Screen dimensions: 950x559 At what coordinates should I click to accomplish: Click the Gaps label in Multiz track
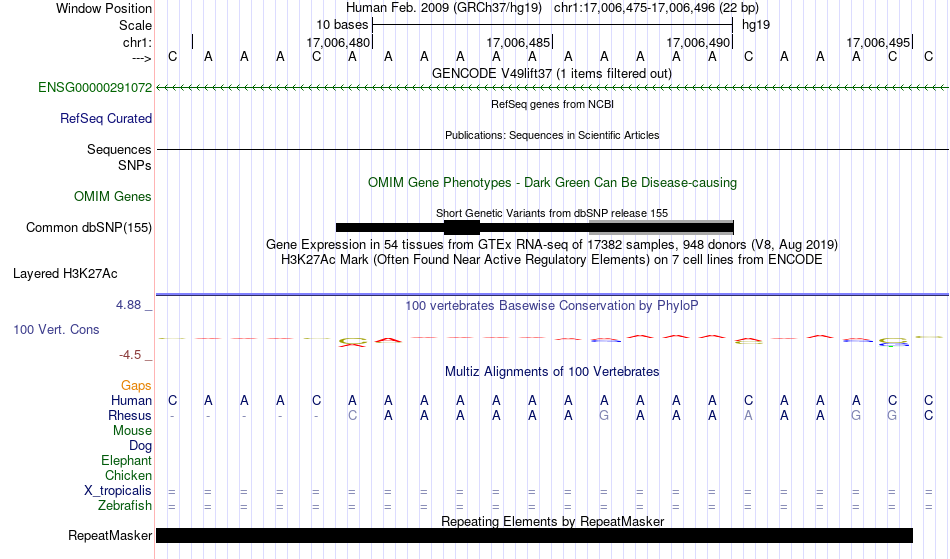(136, 386)
